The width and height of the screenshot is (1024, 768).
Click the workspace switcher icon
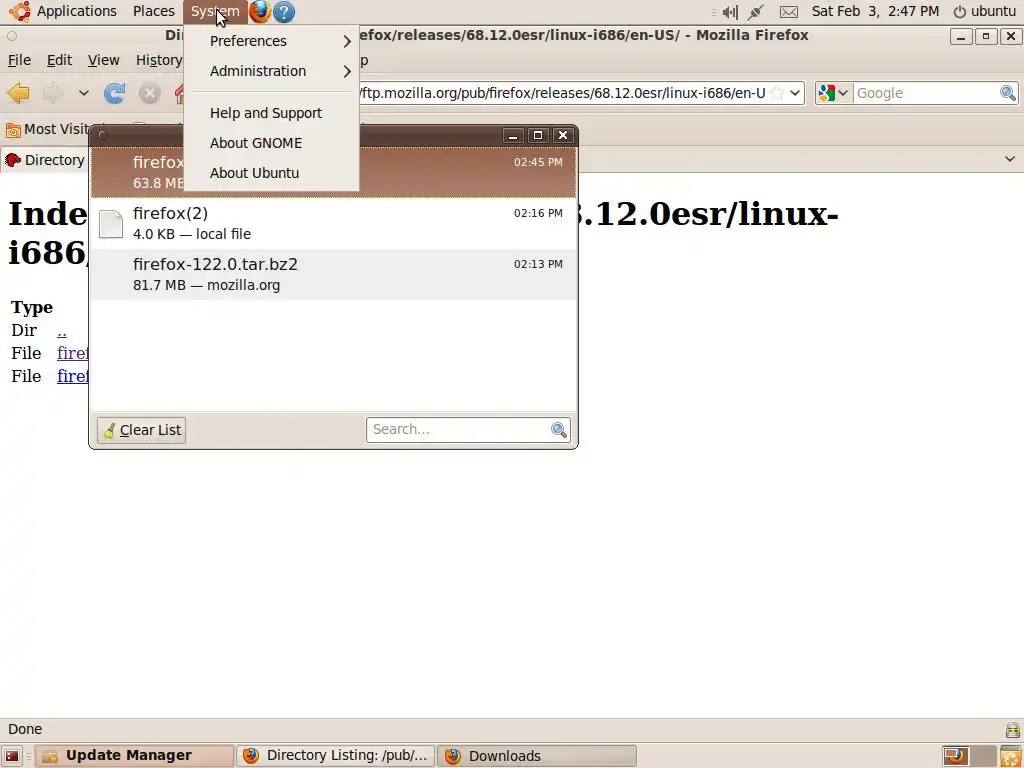969,756
